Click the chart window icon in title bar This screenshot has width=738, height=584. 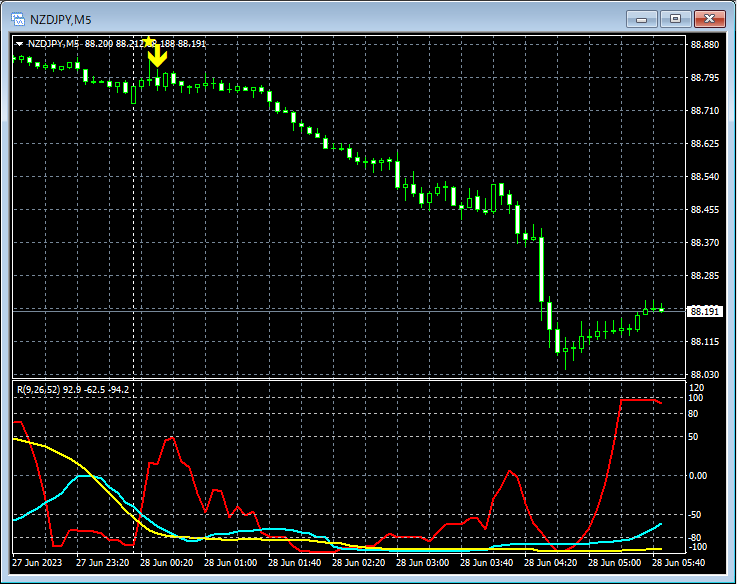tap(18, 17)
